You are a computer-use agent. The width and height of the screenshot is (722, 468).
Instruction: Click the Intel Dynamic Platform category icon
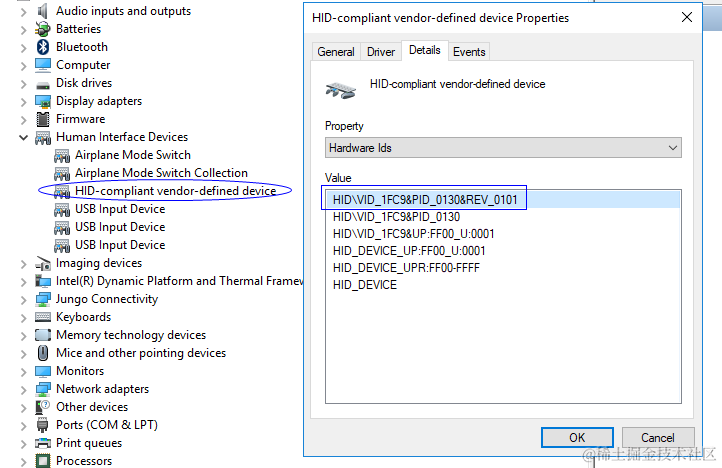[x=43, y=281]
